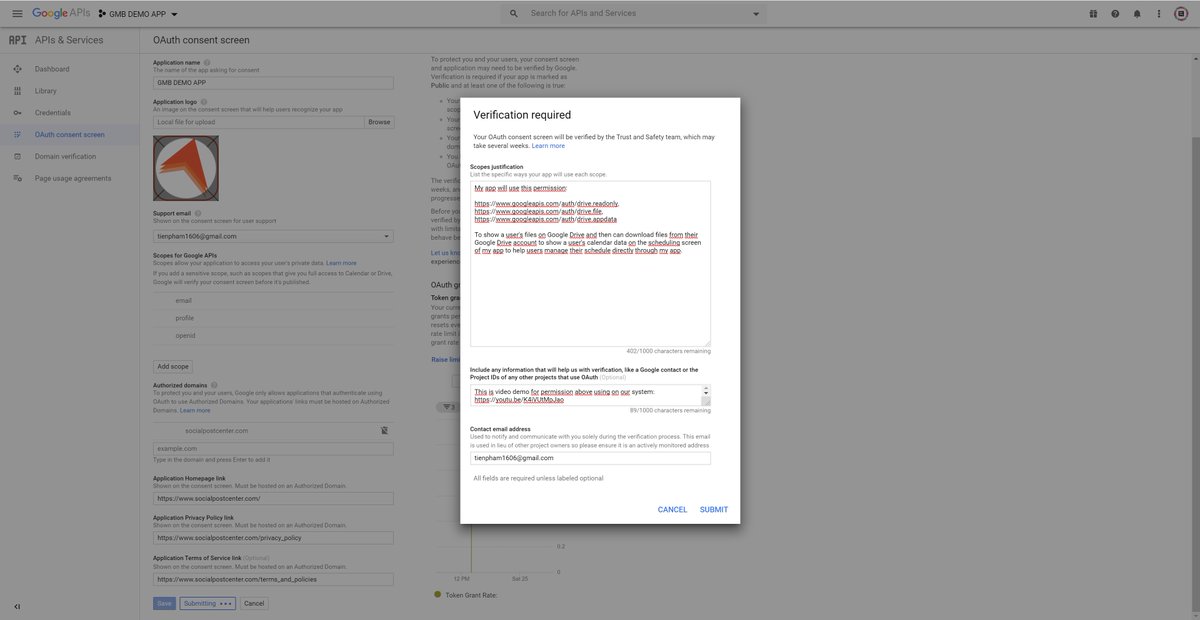This screenshot has height=620, width=1200.
Task: Delete the socialpostcenter.com domain trash icon
Action: 384,430
